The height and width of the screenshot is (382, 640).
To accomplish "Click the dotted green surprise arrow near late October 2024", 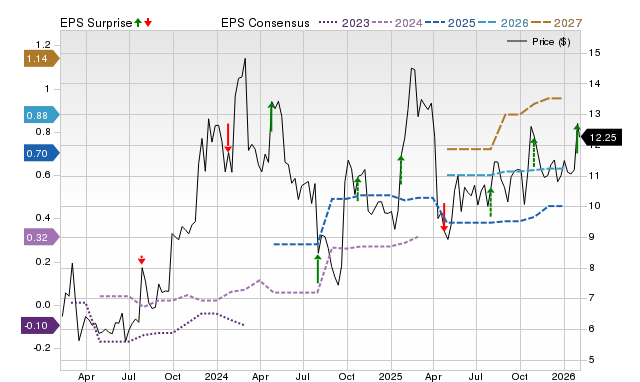I will point(358,189).
